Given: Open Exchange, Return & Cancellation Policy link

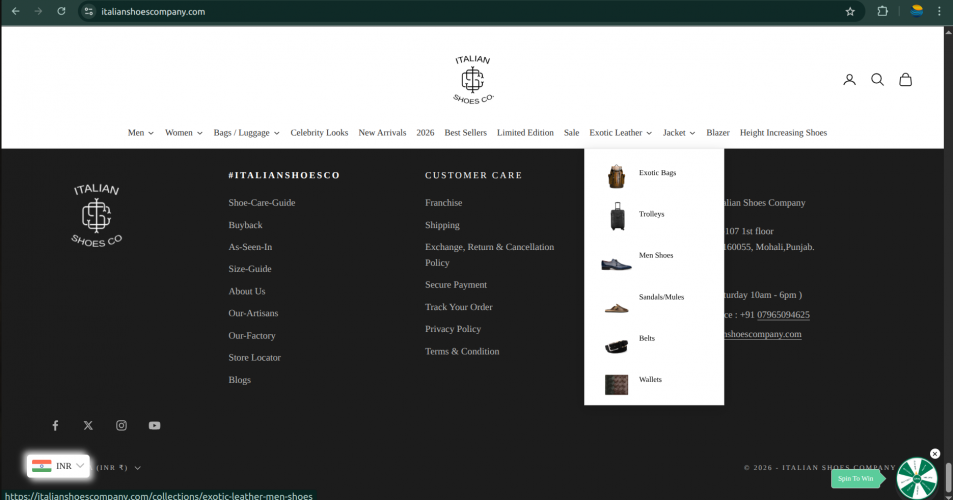Looking at the screenshot, I should 489,255.
